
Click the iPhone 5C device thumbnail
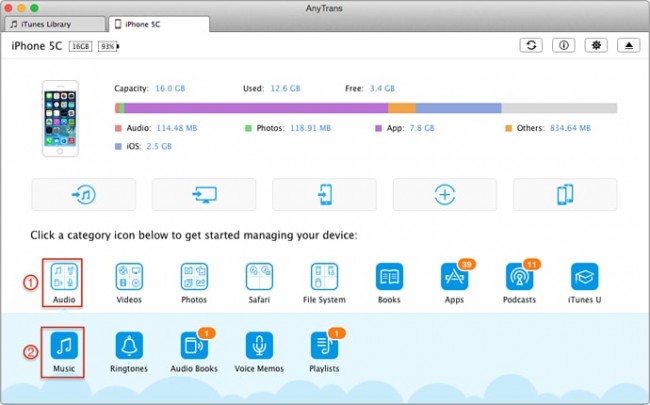[x=60, y=118]
